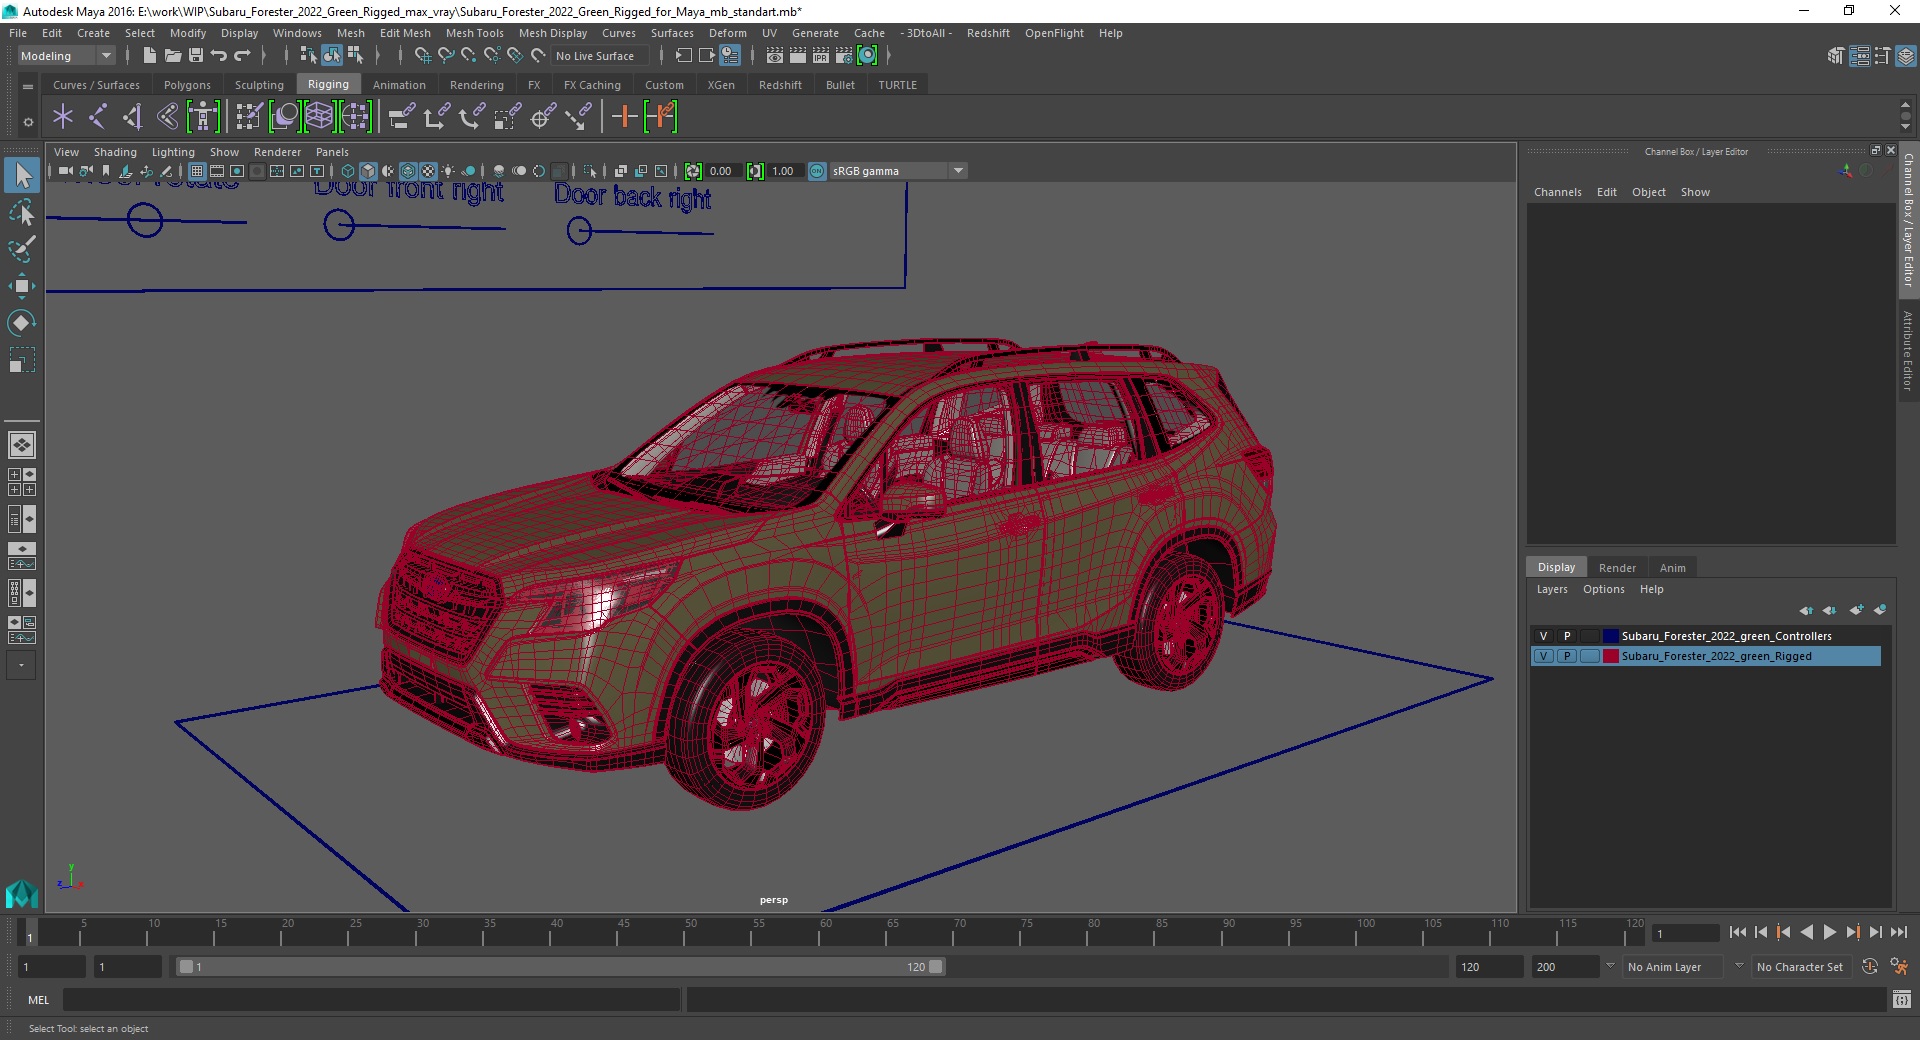Image resolution: width=1920 pixels, height=1040 pixels.
Task: Click the Parent Constraint shelf icon
Action: (401, 117)
